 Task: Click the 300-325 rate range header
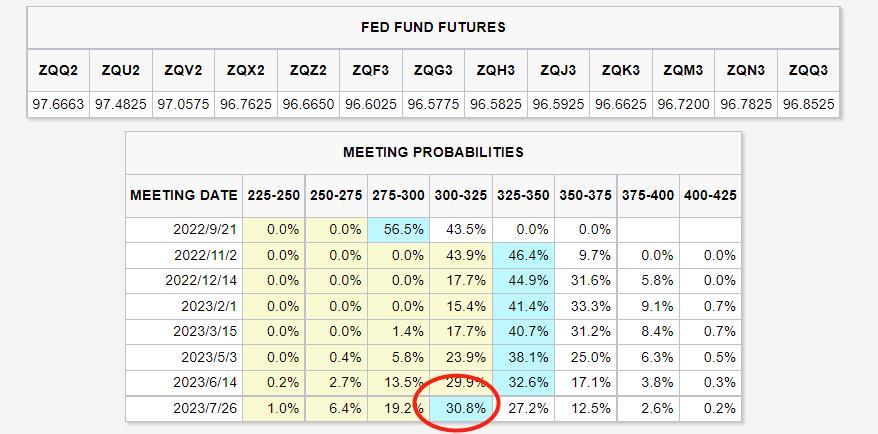click(461, 195)
